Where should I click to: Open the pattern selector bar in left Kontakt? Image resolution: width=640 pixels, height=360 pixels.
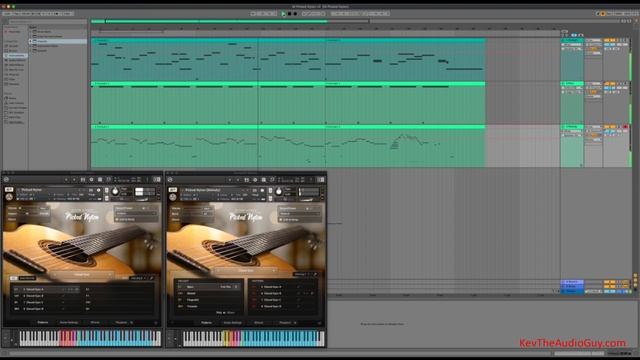click(82, 275)
